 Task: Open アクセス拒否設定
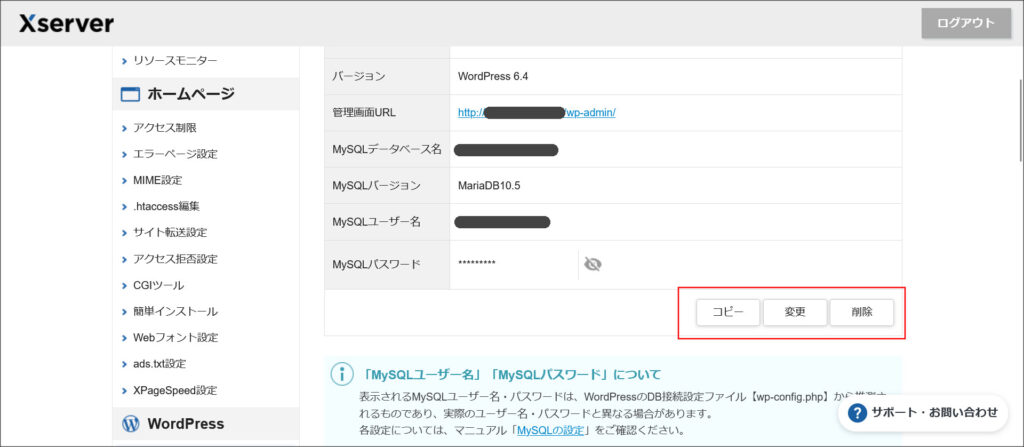(x=175, y=259)
